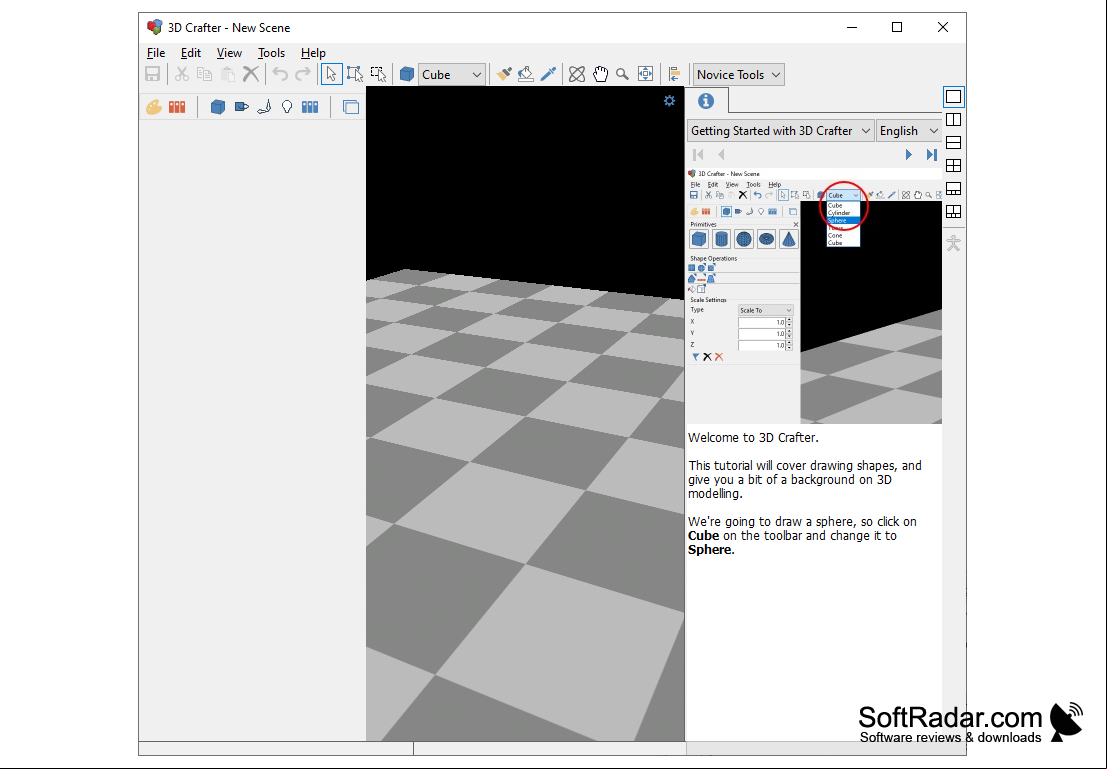Open the Novice Tools dropdown

tap(738, 74)
